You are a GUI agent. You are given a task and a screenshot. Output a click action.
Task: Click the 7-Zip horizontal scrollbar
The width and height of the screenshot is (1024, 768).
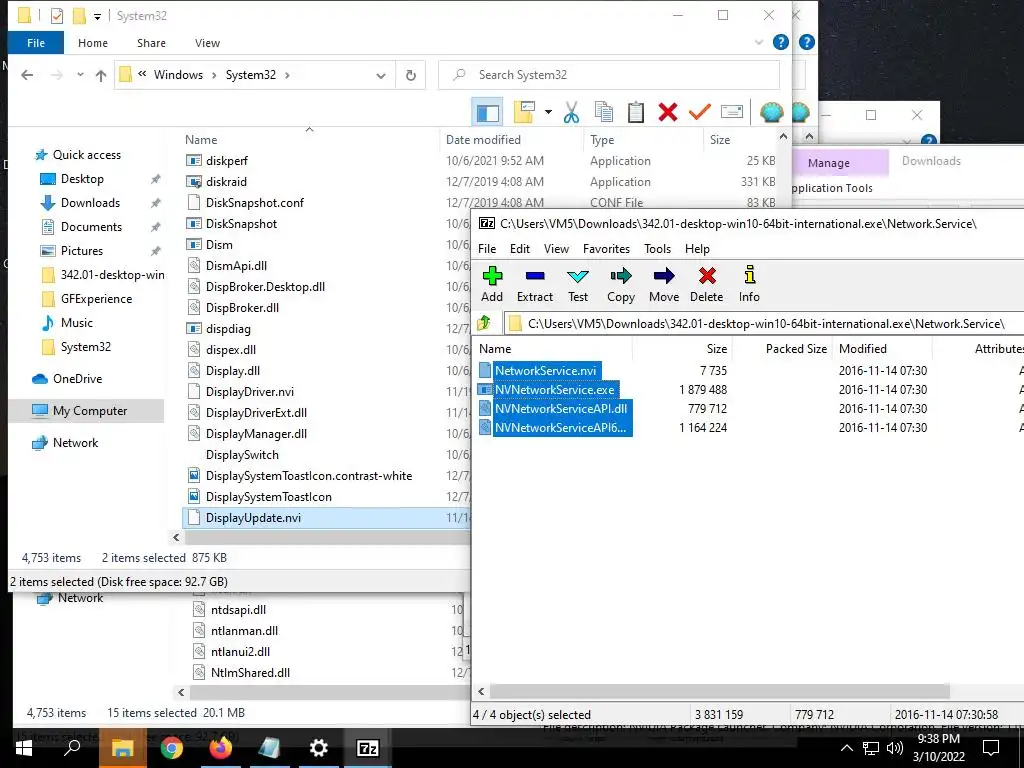coord(718,691)
